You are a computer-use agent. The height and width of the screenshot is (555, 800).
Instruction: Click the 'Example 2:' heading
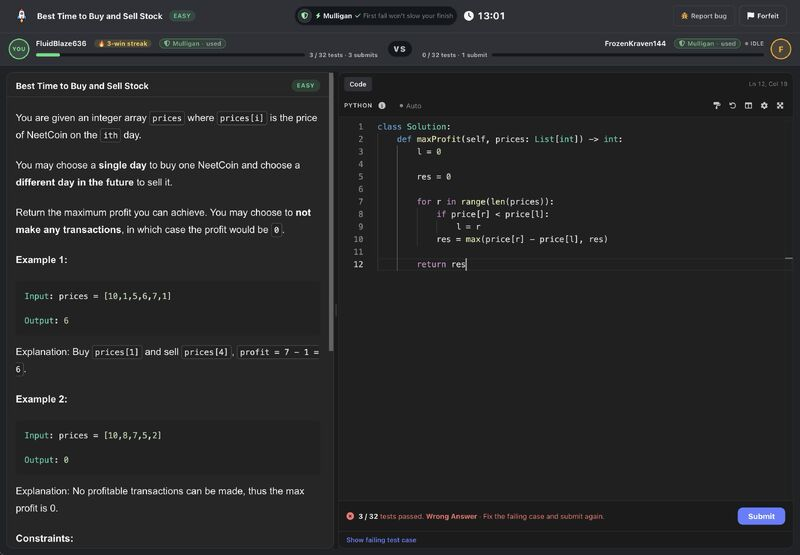click(41, 399)
